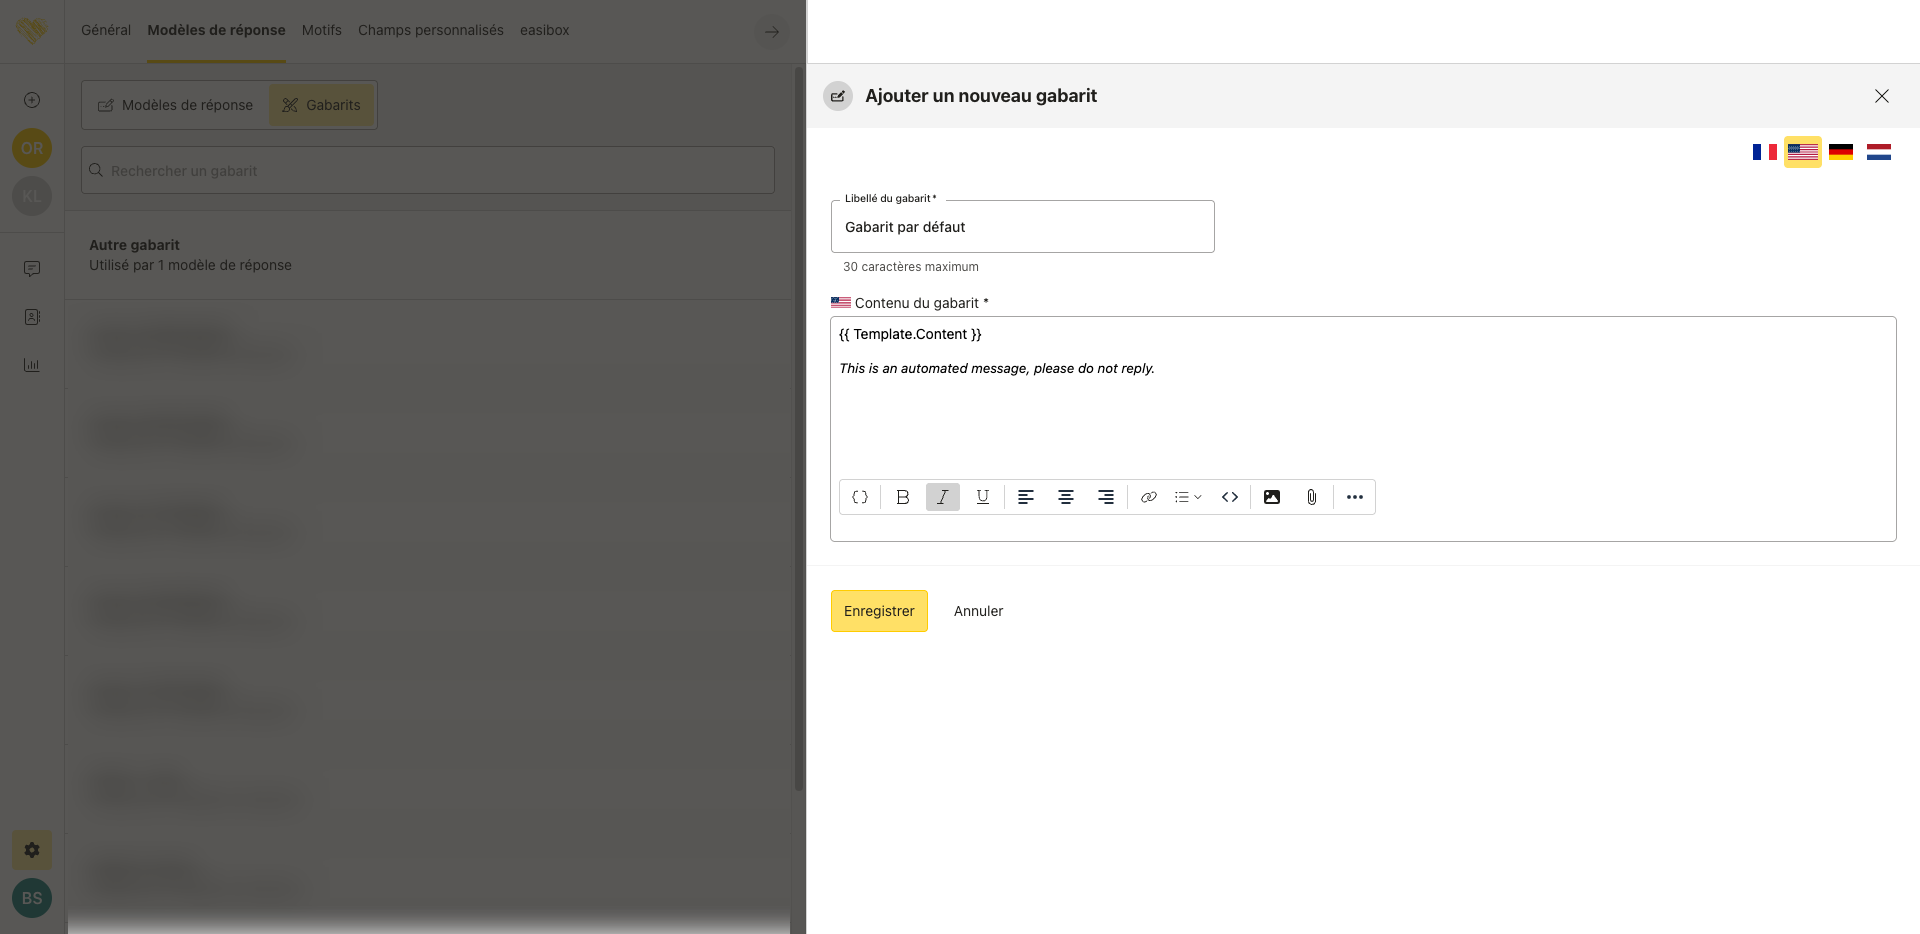The width and height of the screenshot is (1920, 934).
Task: Open the list style dropdown
Action: (1188, 497)
